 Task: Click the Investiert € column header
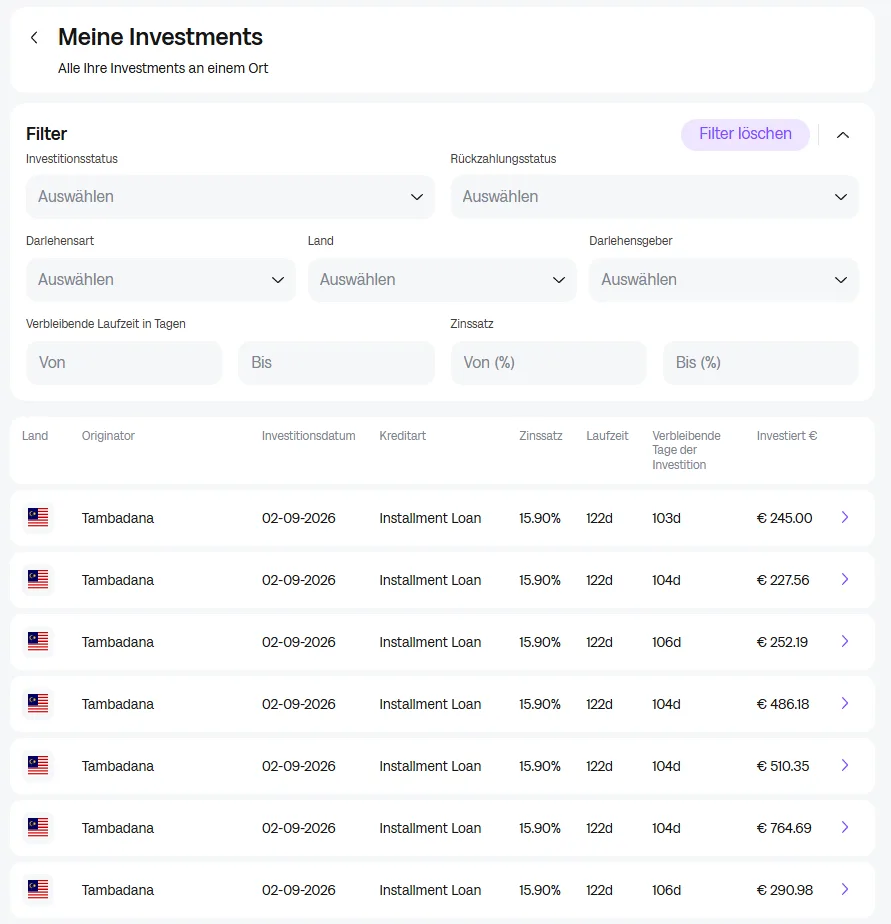click(787, 436)
